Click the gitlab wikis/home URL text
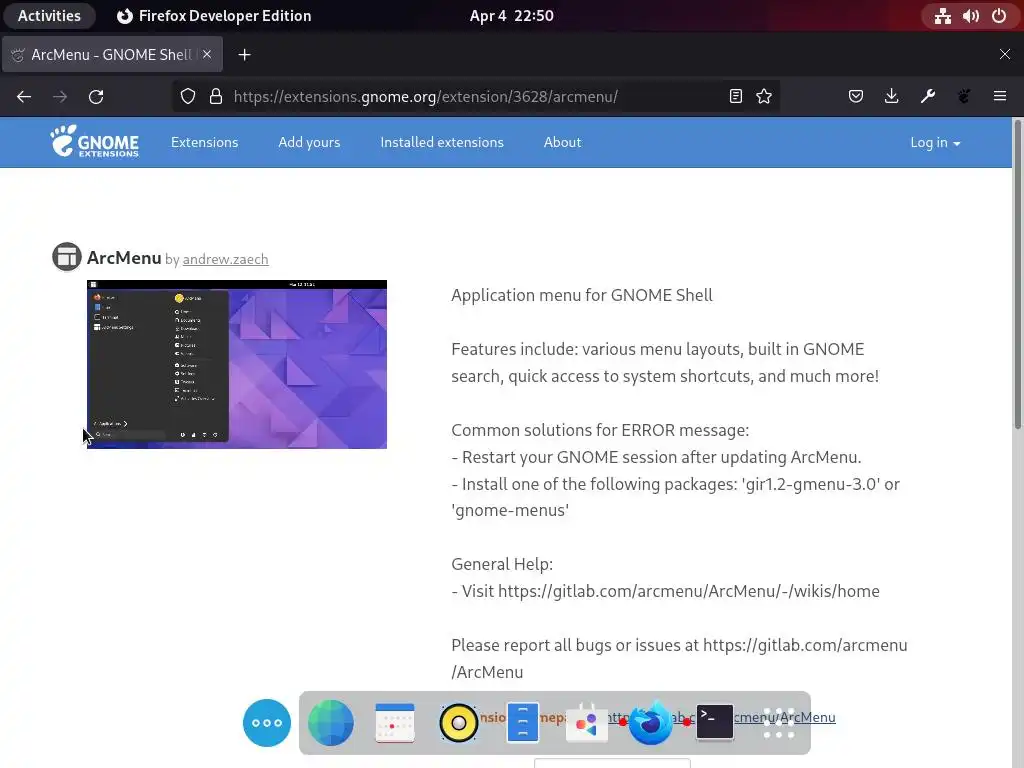This screenshot has height=768, width=1024. click(689, 592)
